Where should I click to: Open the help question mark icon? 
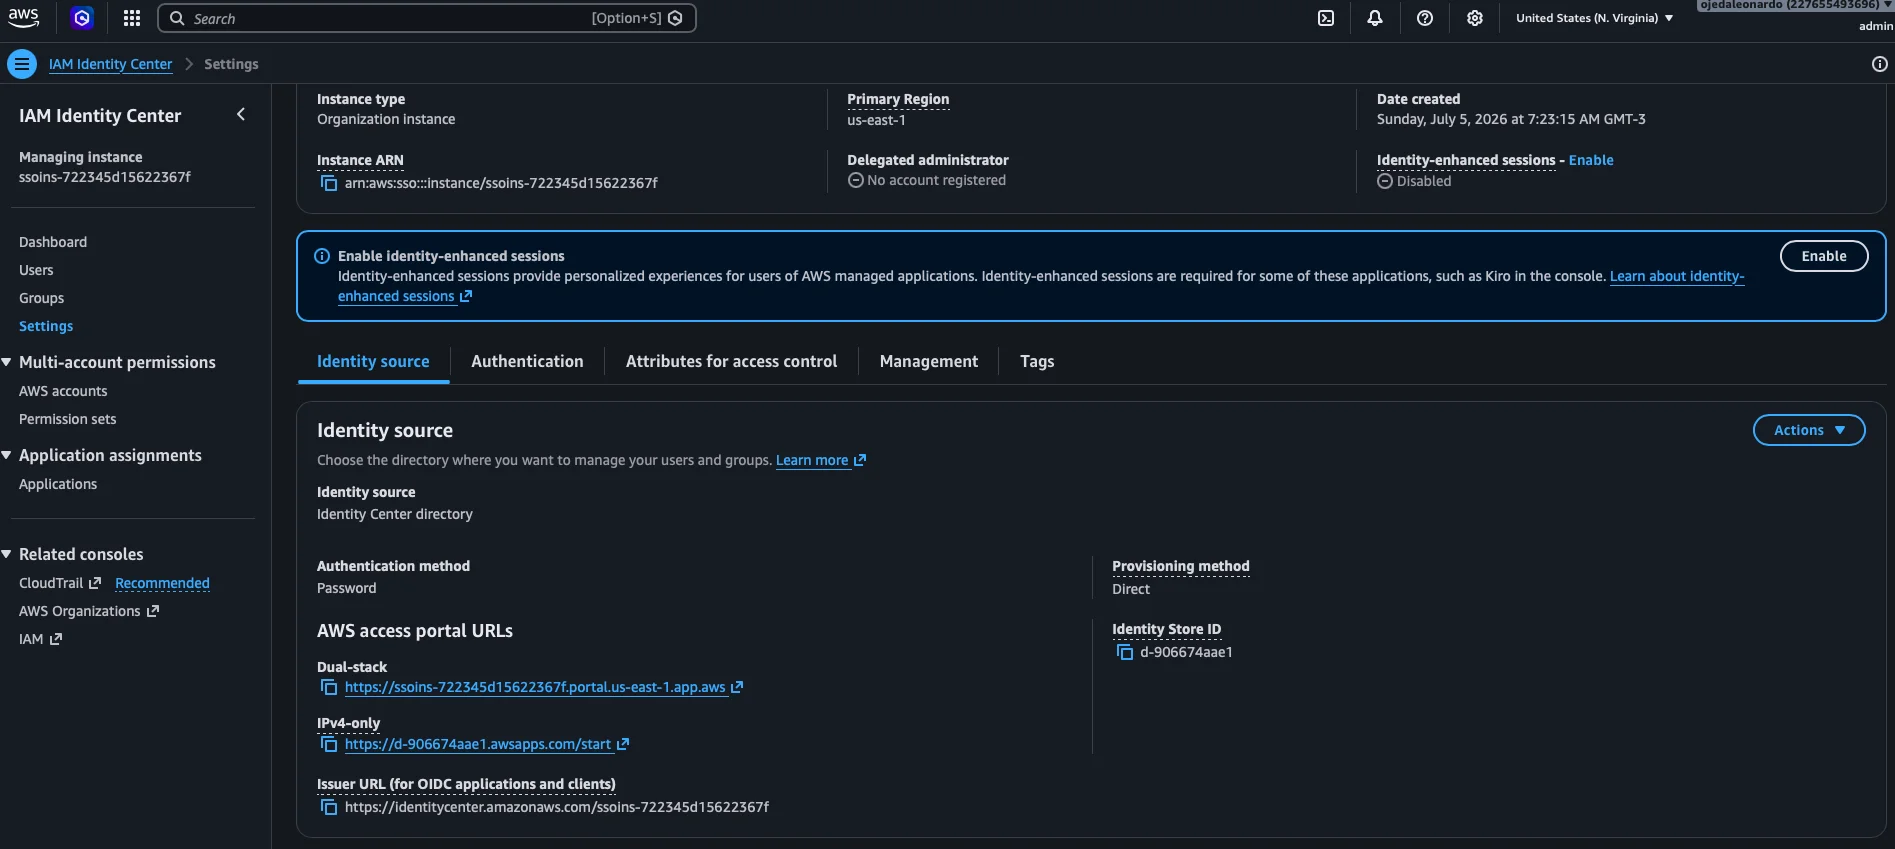[x=1425, y=18]
